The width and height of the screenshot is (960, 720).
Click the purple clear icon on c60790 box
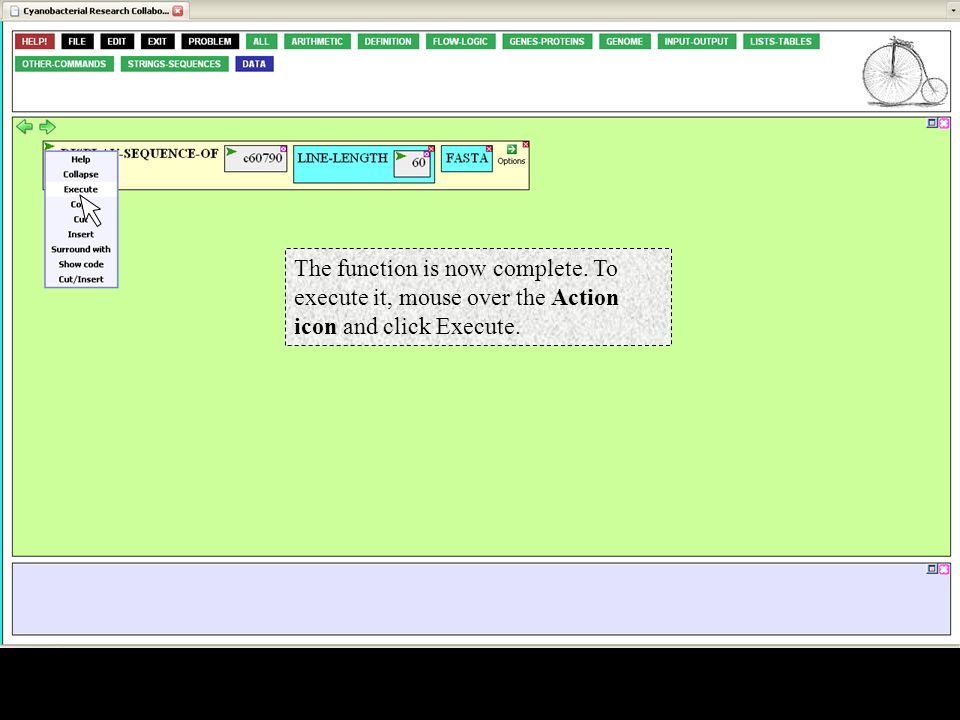283,149
